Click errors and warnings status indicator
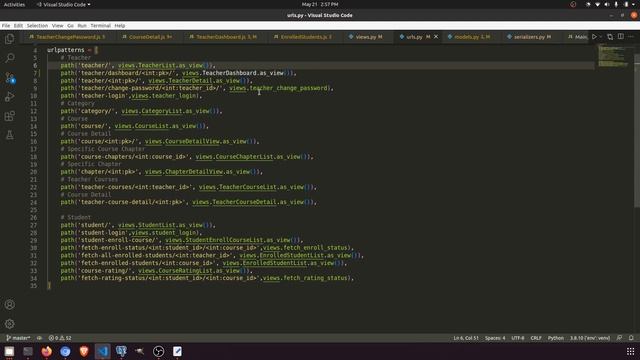The width and height of the screenshot is (640, 360). [60, 338]
